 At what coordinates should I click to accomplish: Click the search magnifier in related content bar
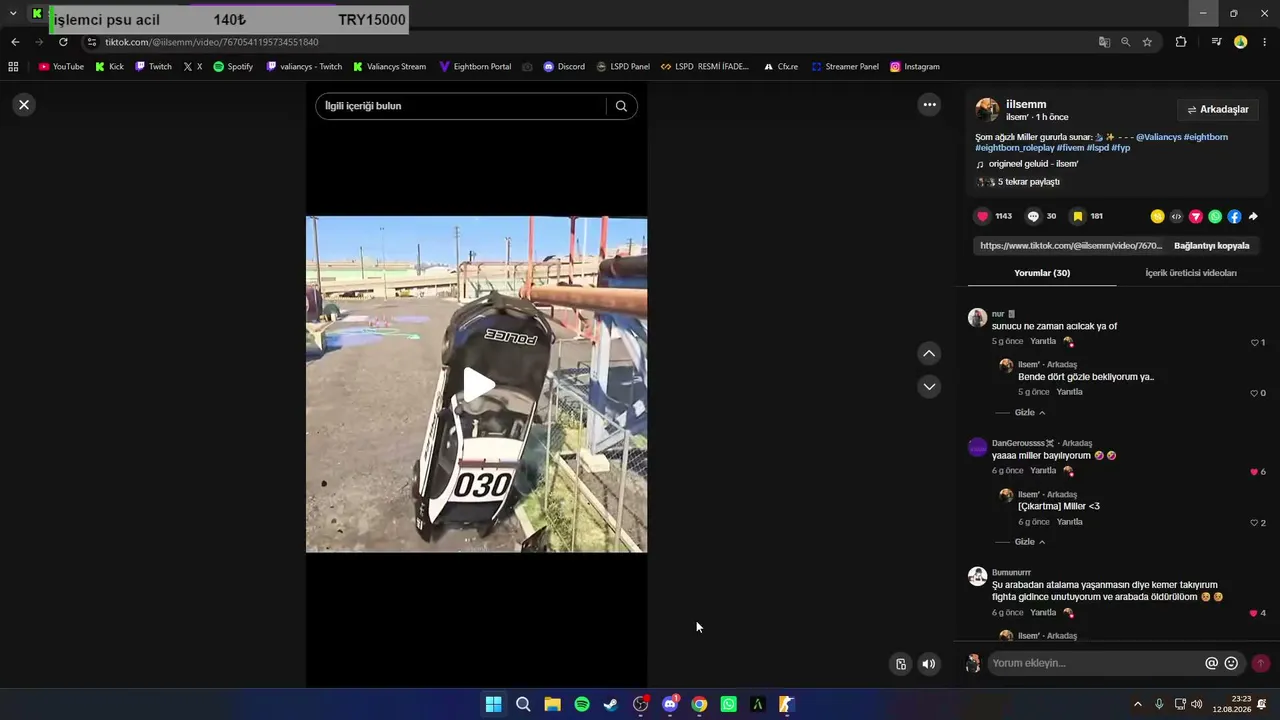621,106
